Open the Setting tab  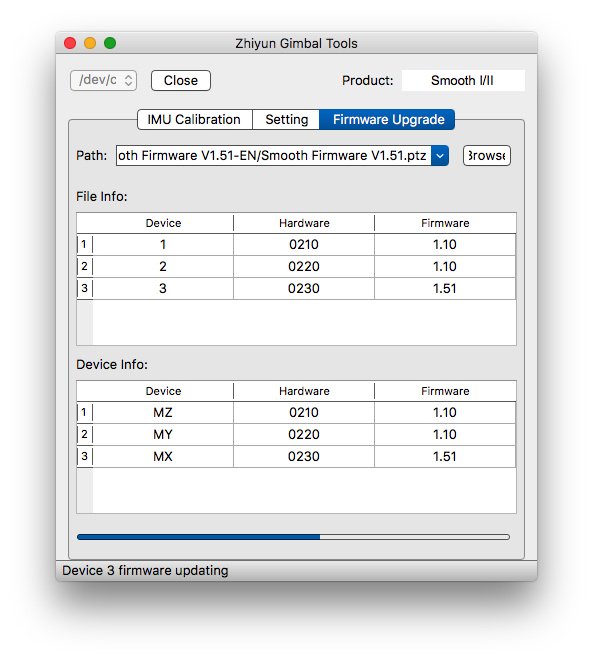click(x=286, y=119)
